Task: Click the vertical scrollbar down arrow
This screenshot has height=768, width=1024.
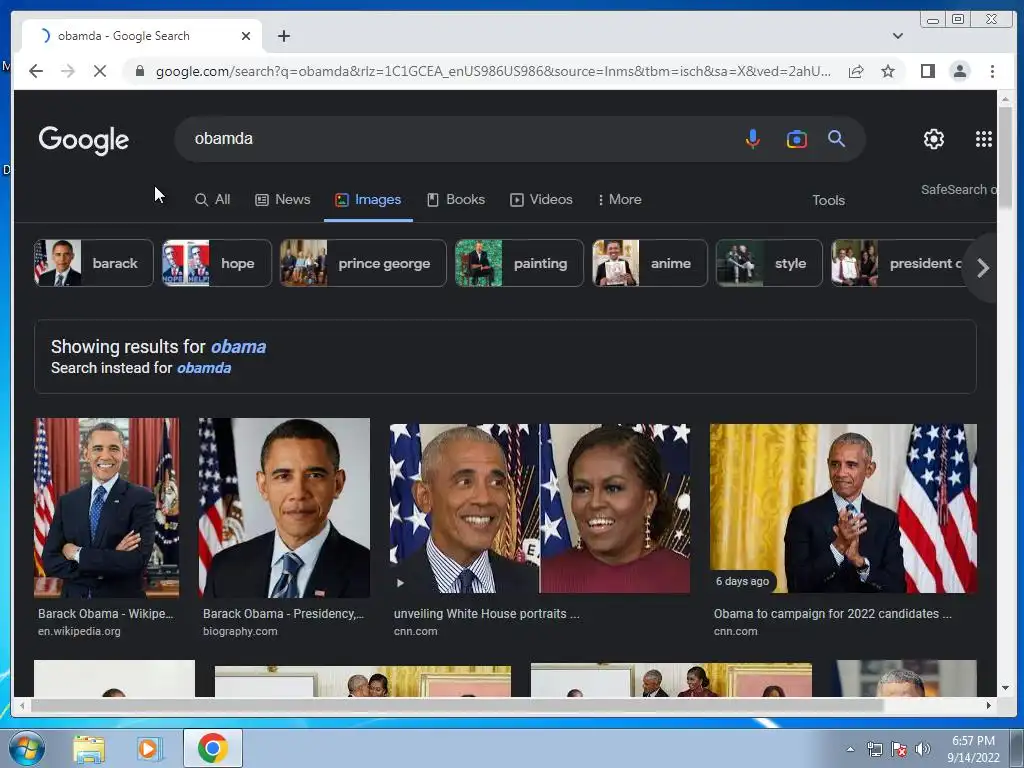Action: click(x=1005, y=688)
